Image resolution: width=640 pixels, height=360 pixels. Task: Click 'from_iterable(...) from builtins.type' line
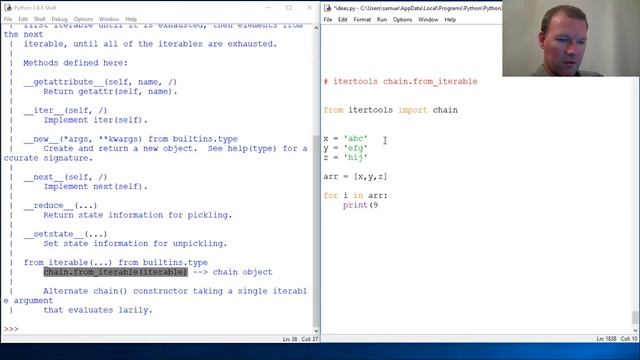(116, 262)
